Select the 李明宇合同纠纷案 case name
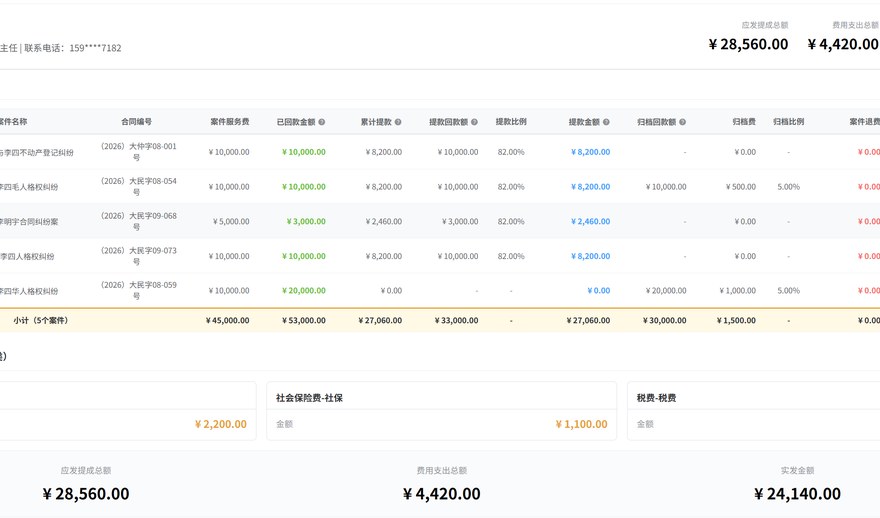Screen dimensions: 880x518 (29, 222)
